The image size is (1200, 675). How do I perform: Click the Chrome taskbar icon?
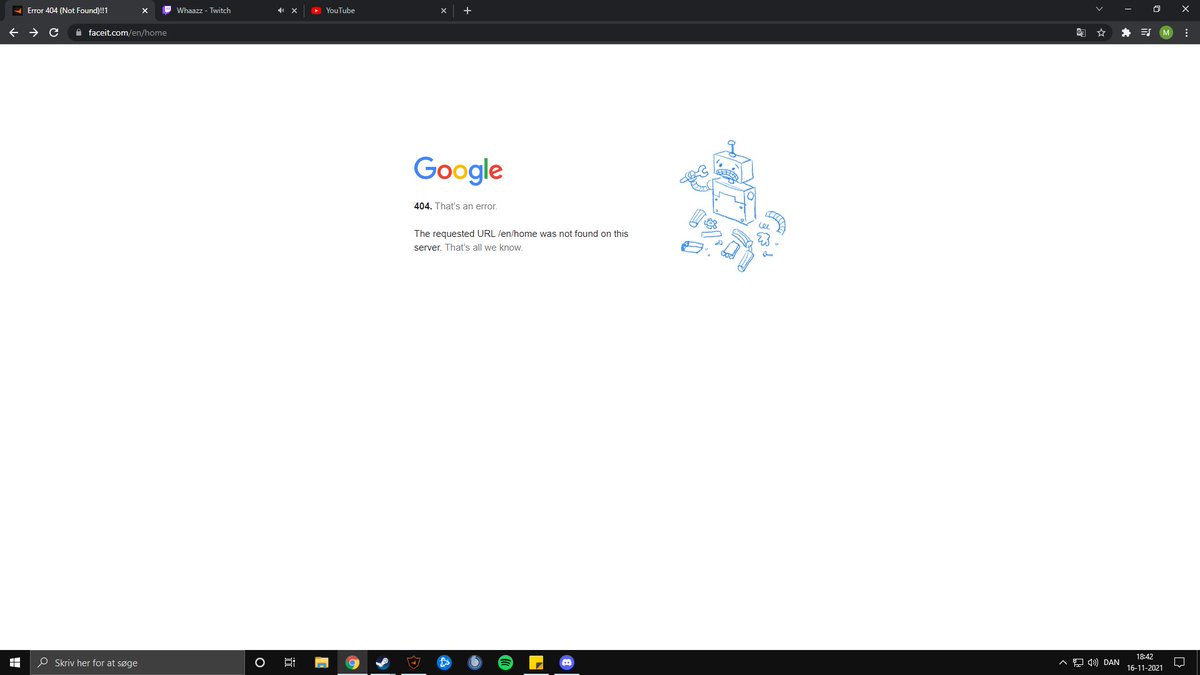(x=352, y=662)
